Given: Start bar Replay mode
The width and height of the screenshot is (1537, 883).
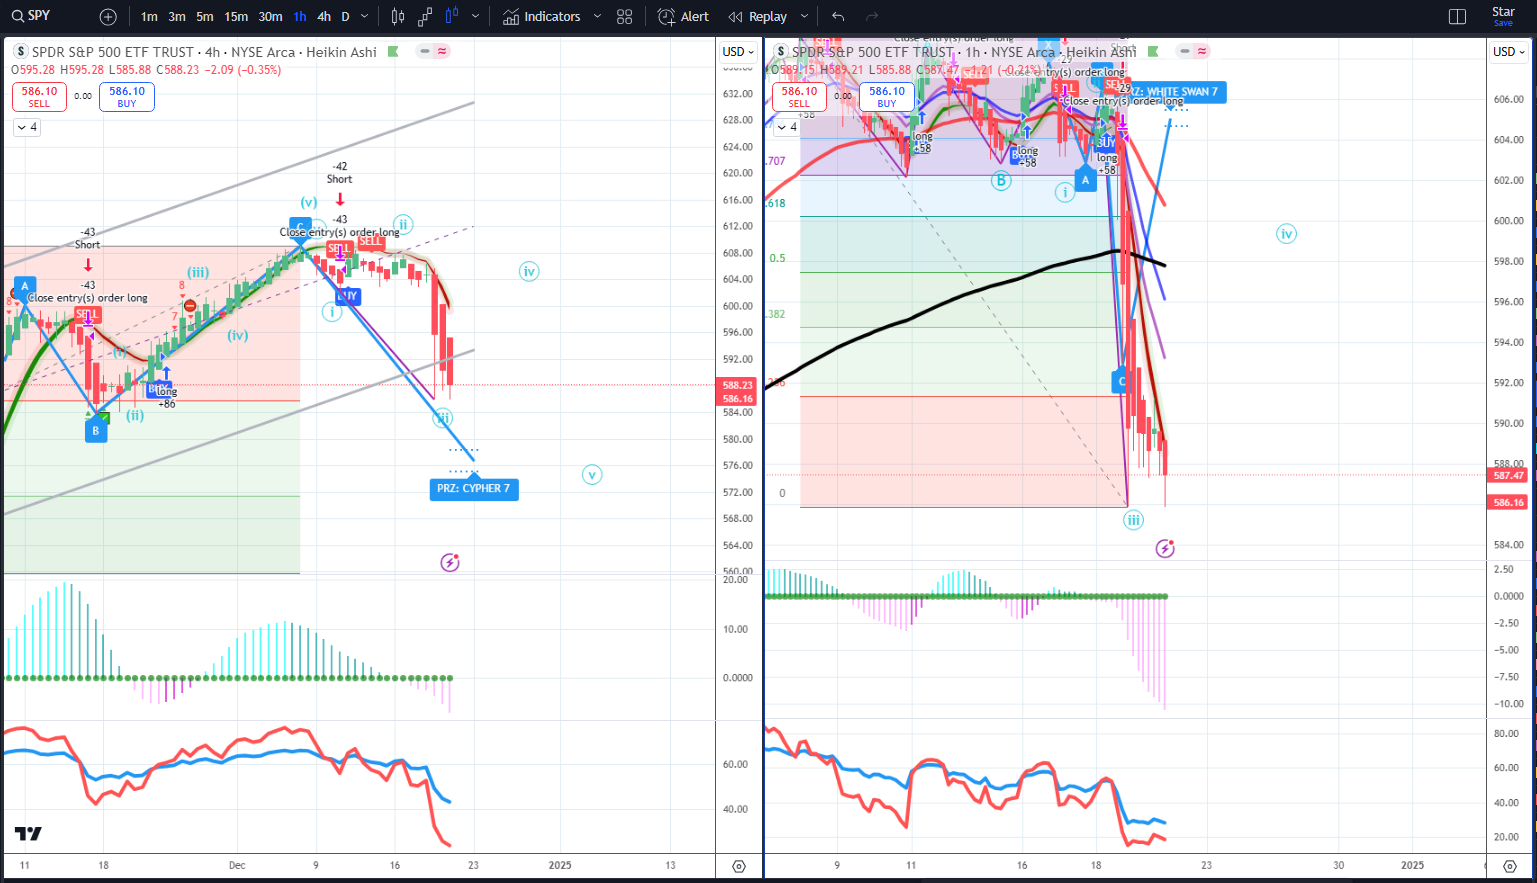Looking at the screenshot, I should [758, 17].
